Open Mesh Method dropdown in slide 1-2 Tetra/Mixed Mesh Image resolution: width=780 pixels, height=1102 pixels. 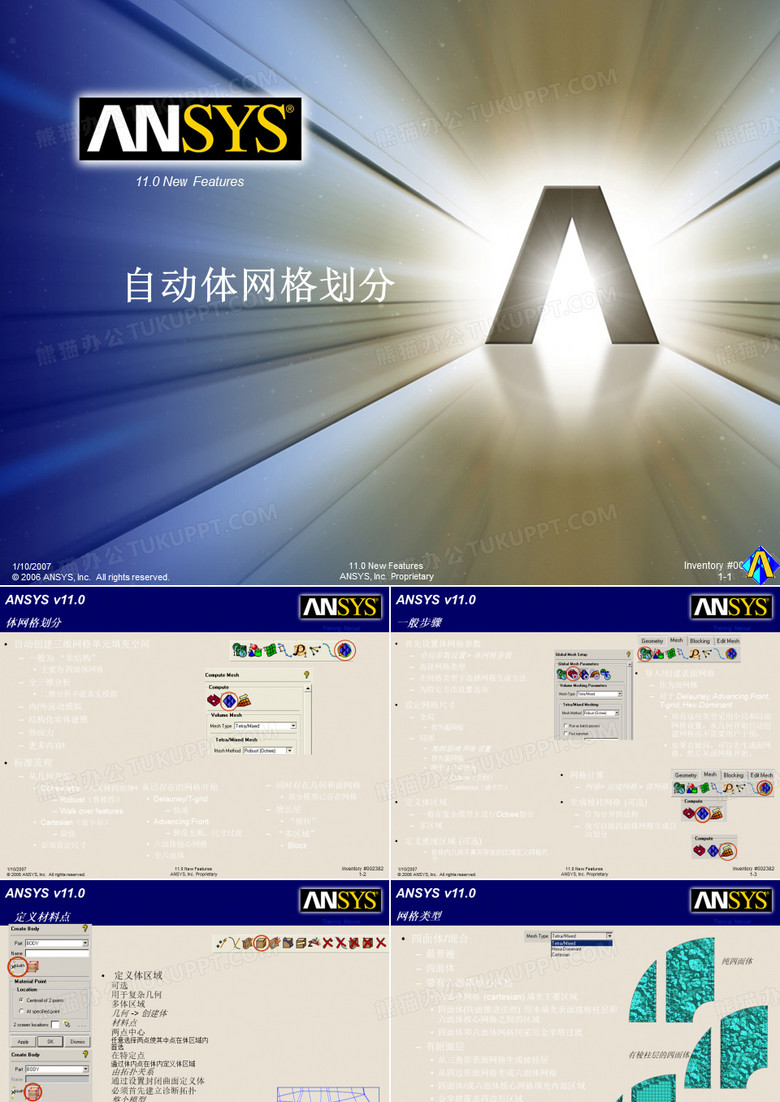point(268,751)
